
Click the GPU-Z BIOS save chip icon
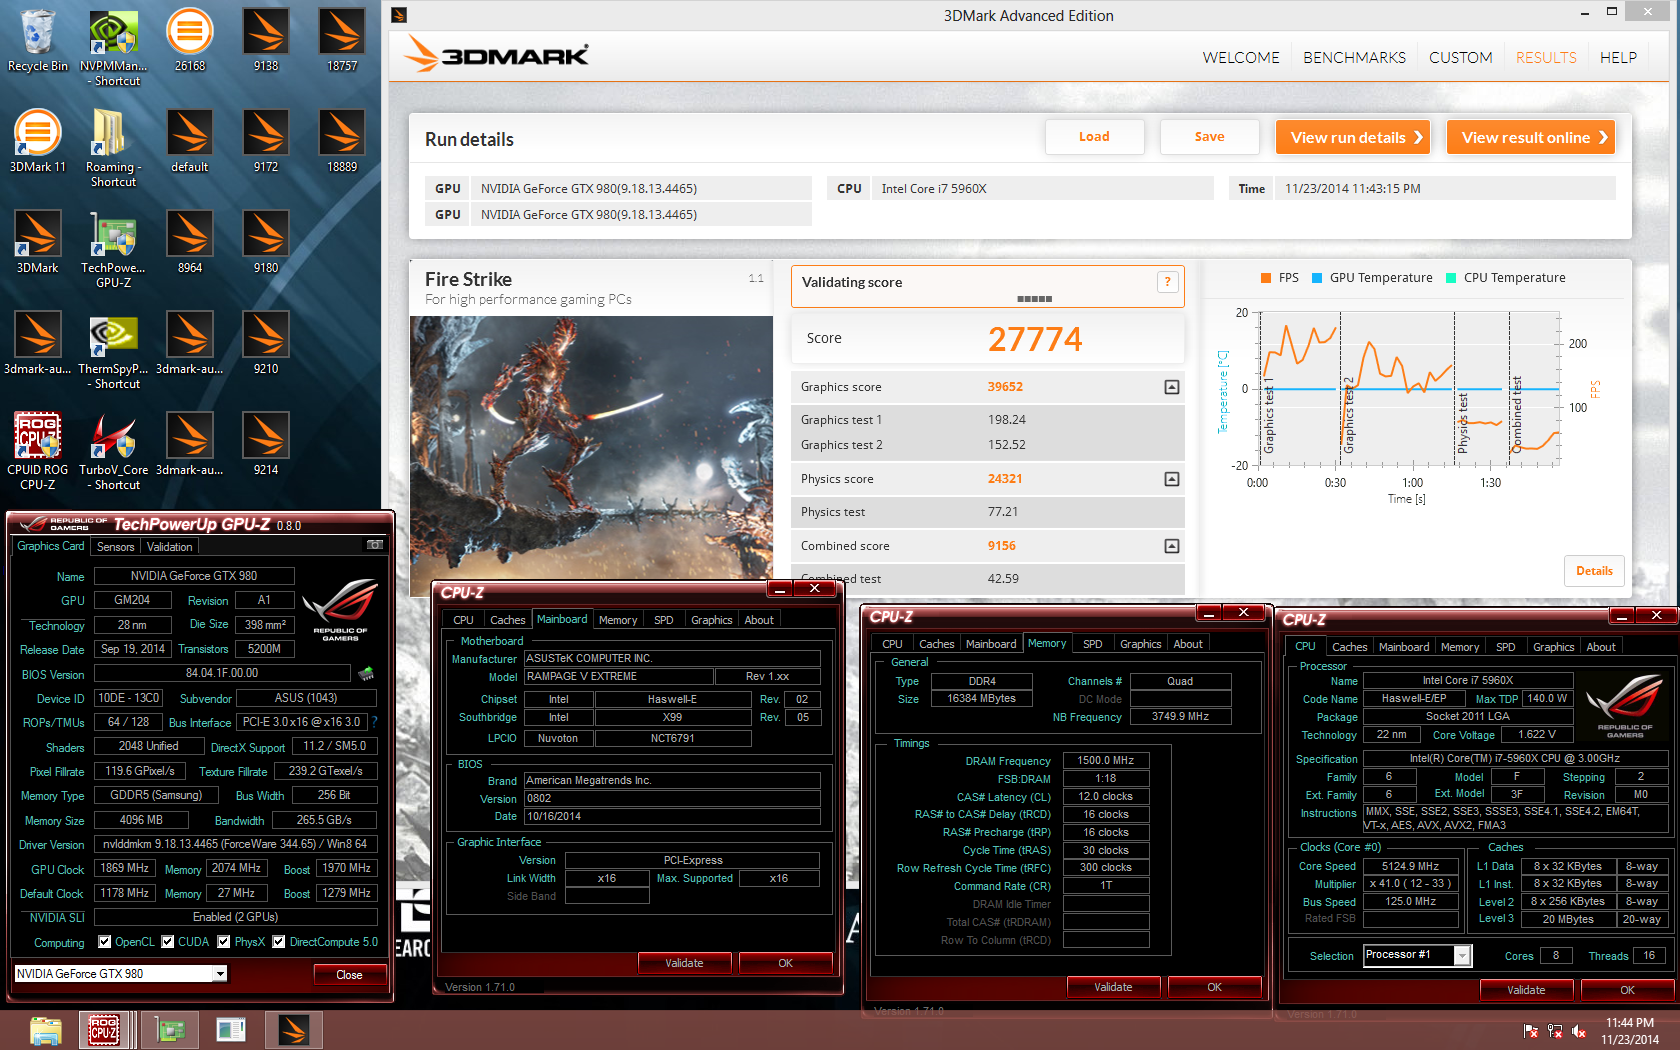coord(366,673)
